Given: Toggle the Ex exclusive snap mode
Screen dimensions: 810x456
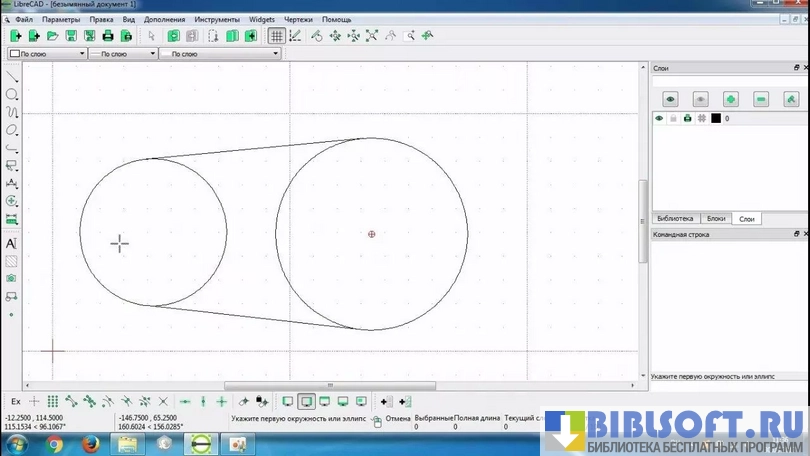Looking at the screenshot, I should [15, 401].
